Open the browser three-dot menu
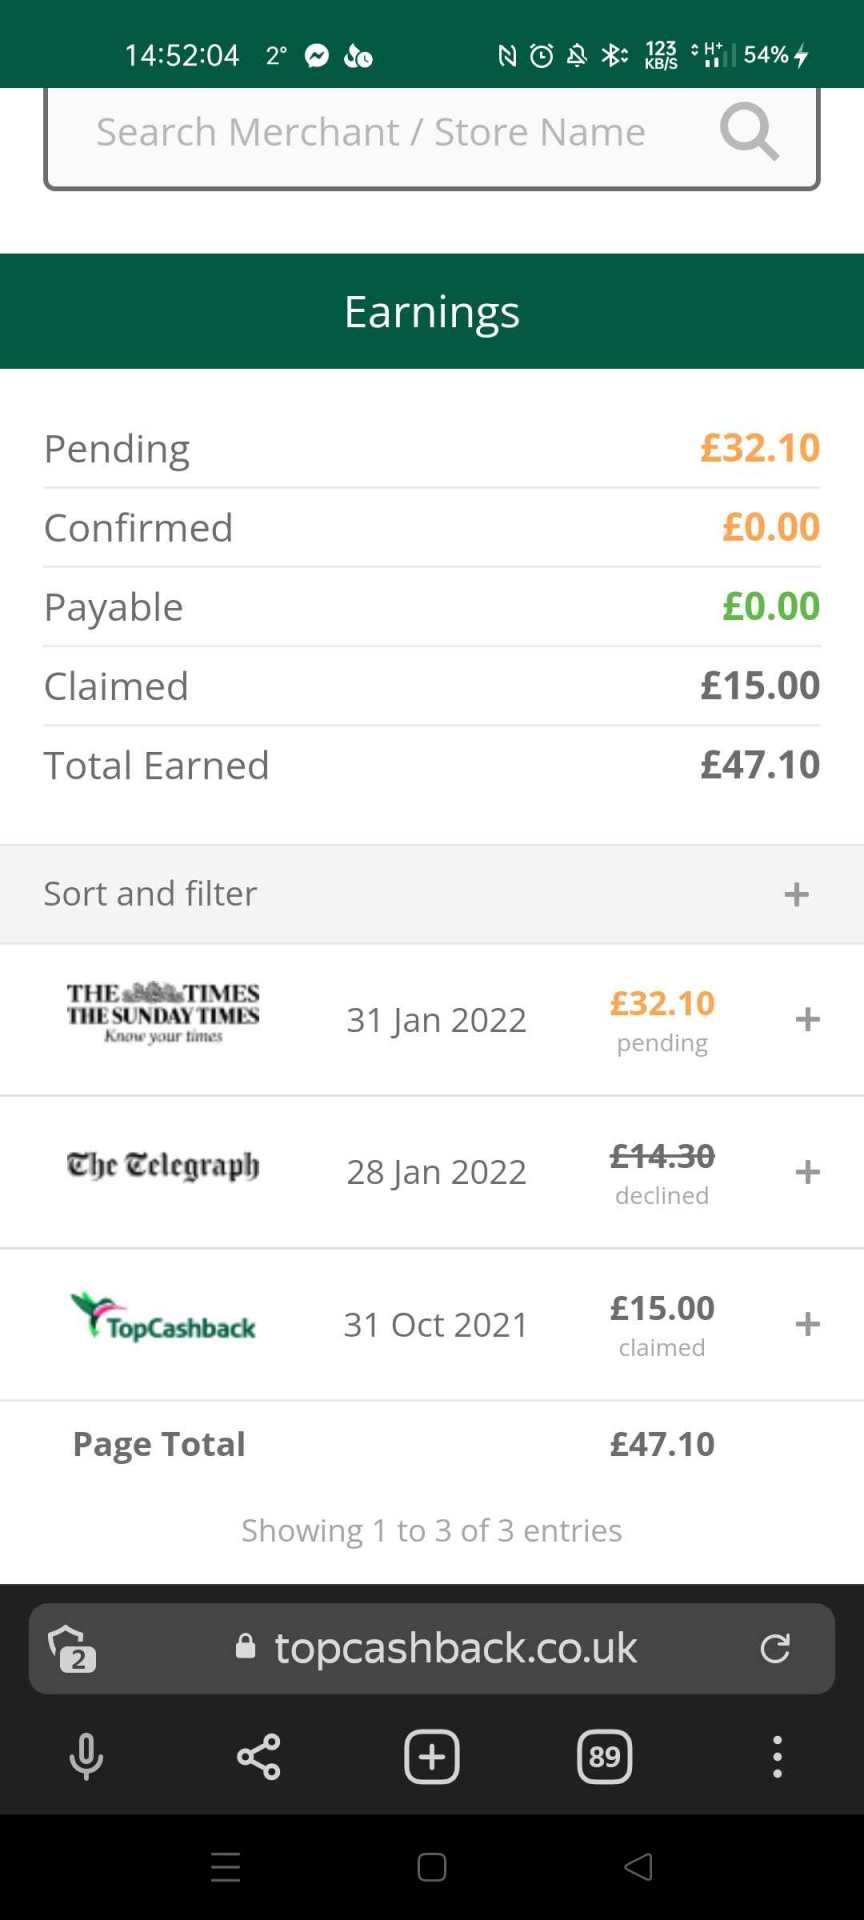864x1920 pixels. [x=777, y=1757]
